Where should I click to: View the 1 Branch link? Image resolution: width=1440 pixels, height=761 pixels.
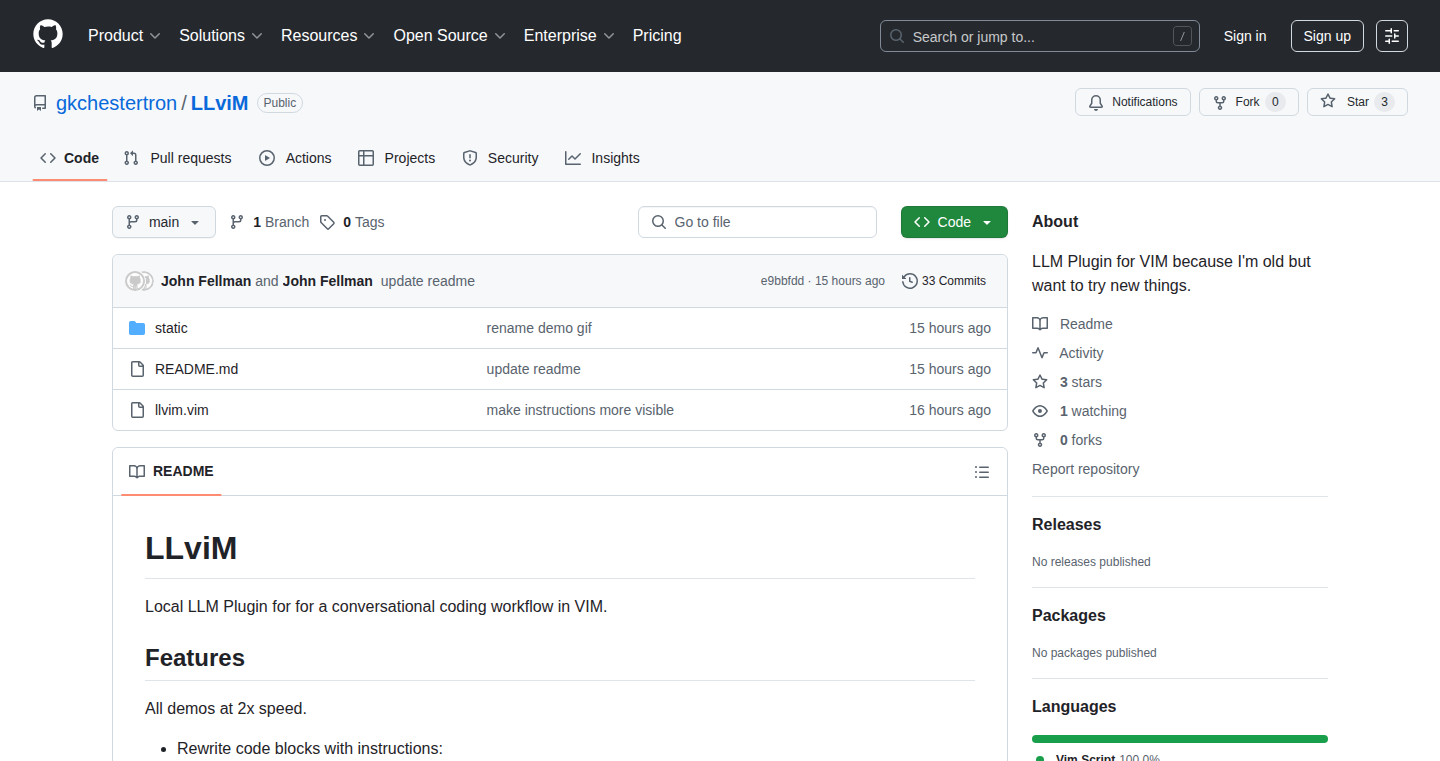coord(269,222)
